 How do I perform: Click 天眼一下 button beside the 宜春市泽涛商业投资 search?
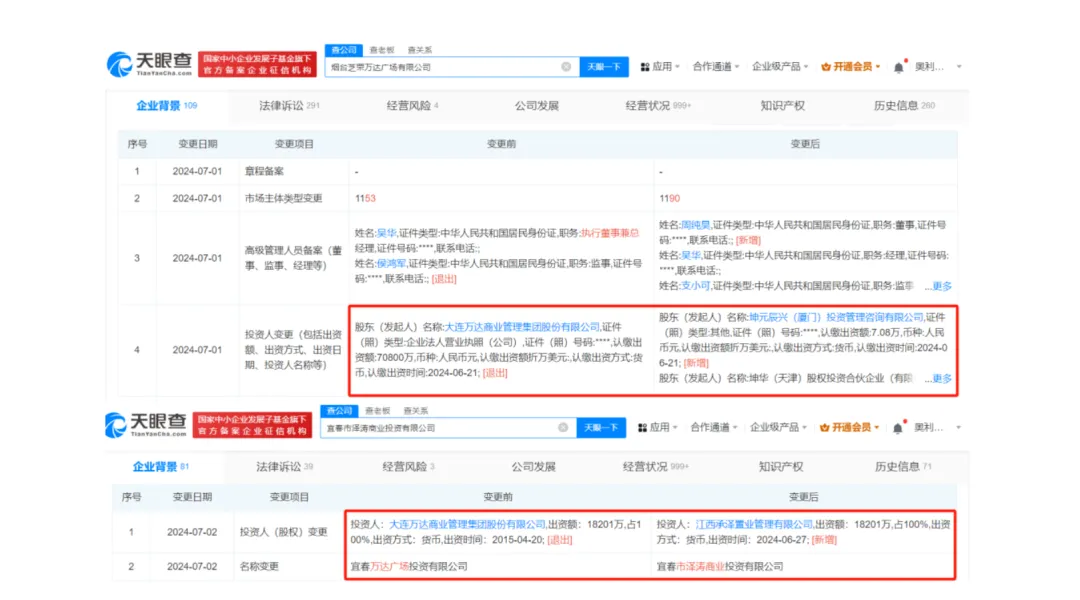pyautogui.click(x=601, y=428)
